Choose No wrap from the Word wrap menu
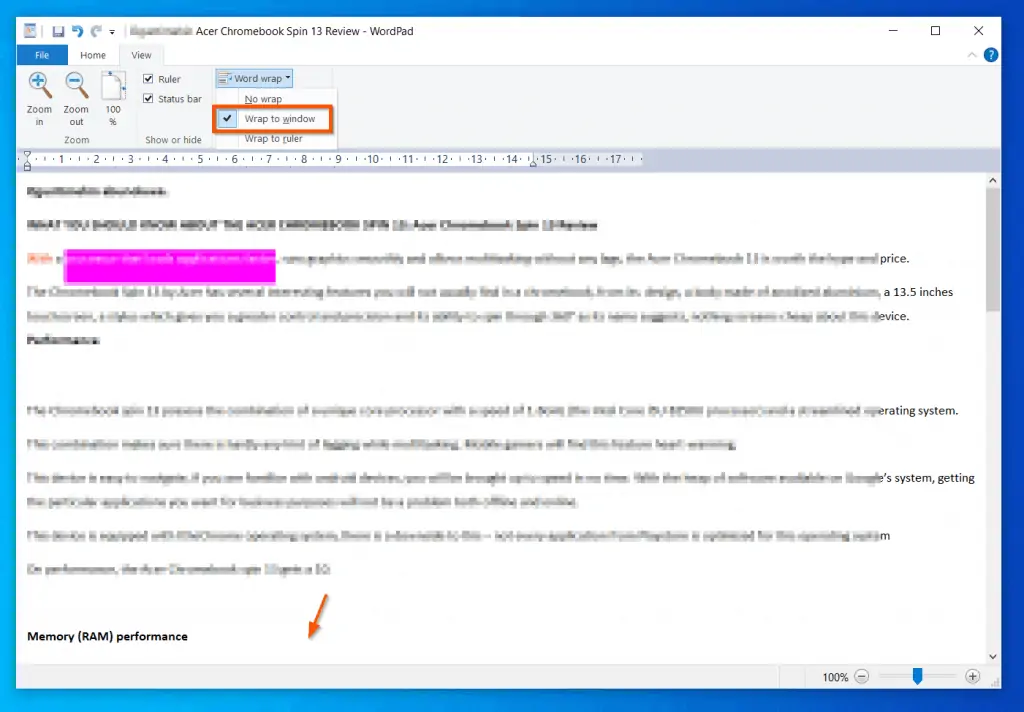The image size is (1024, 712). 264,99
